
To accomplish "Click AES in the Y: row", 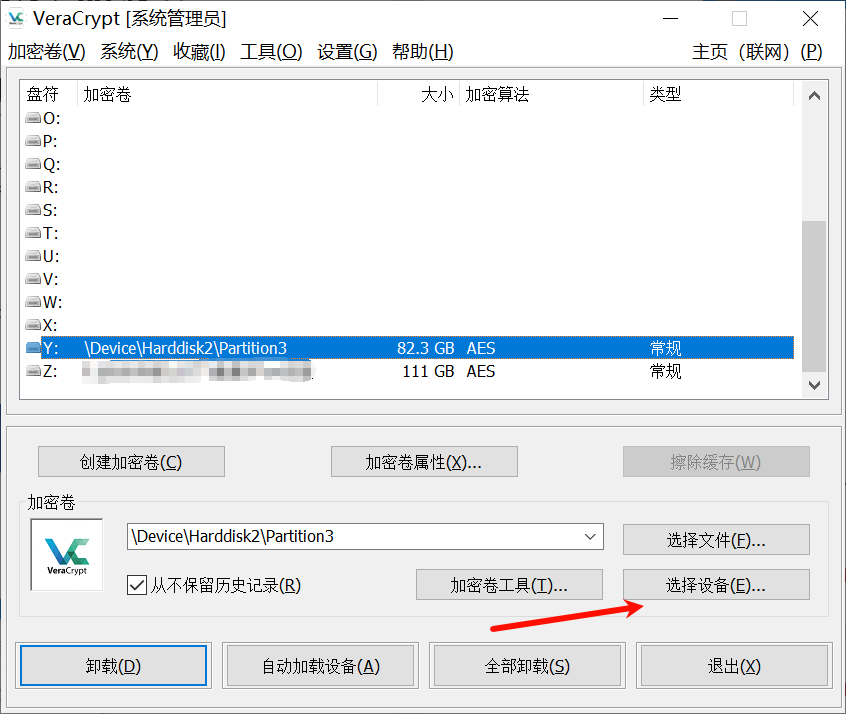I will (481, 348).
